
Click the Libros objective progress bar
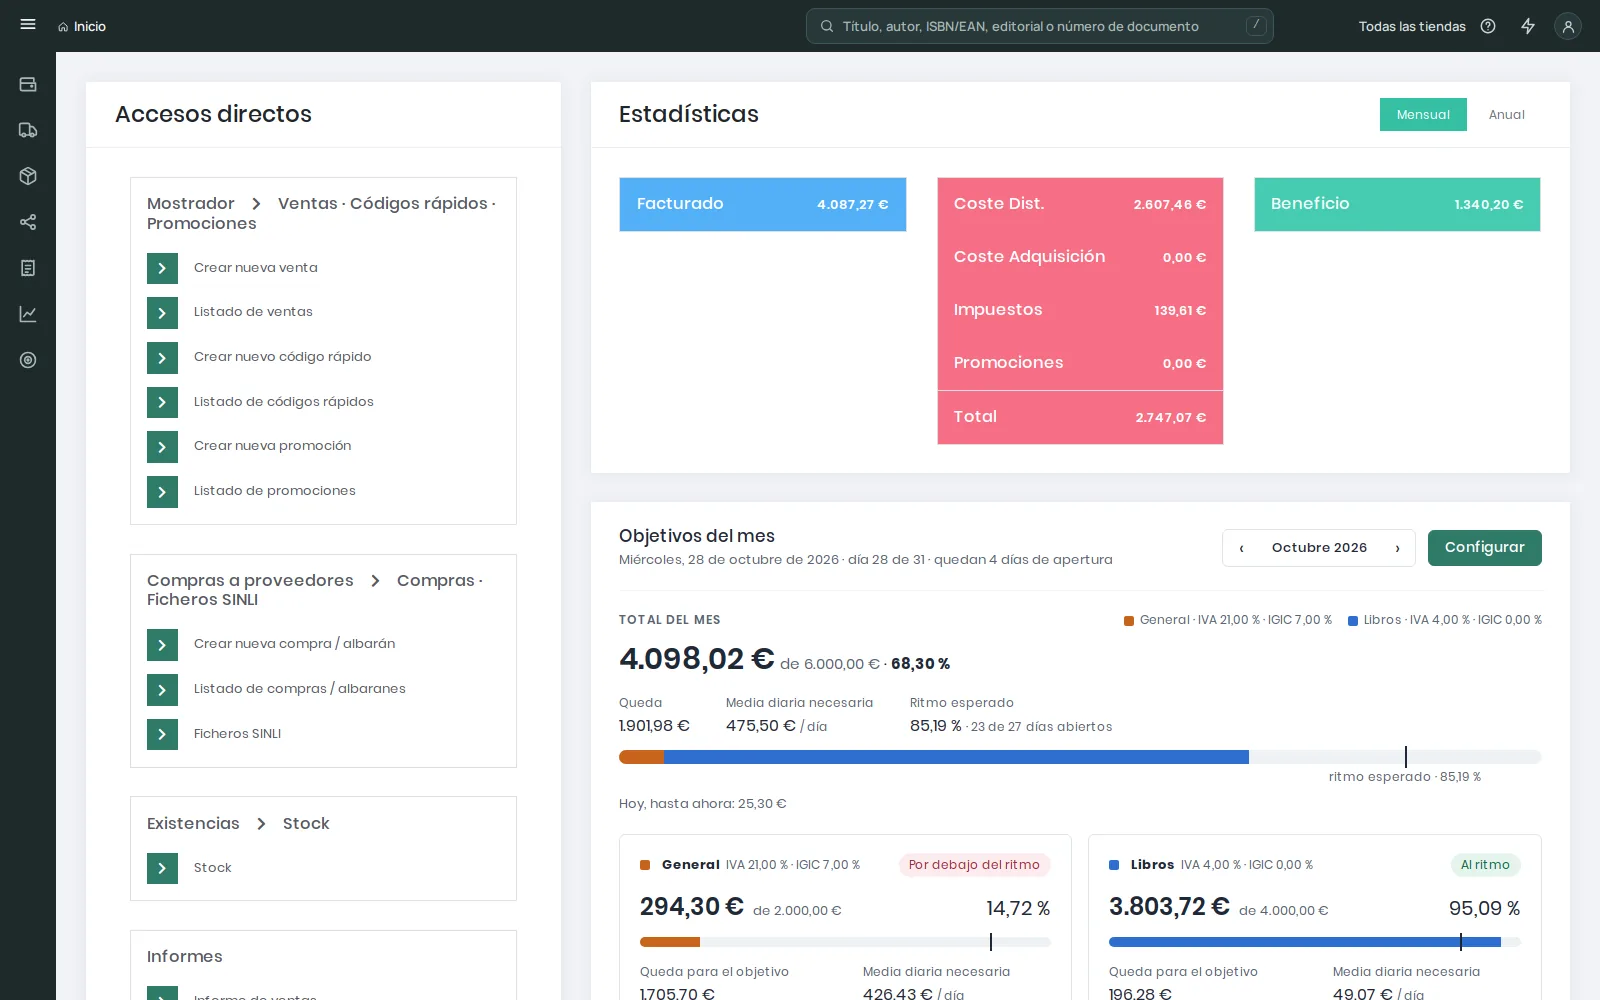point(1314,942)
